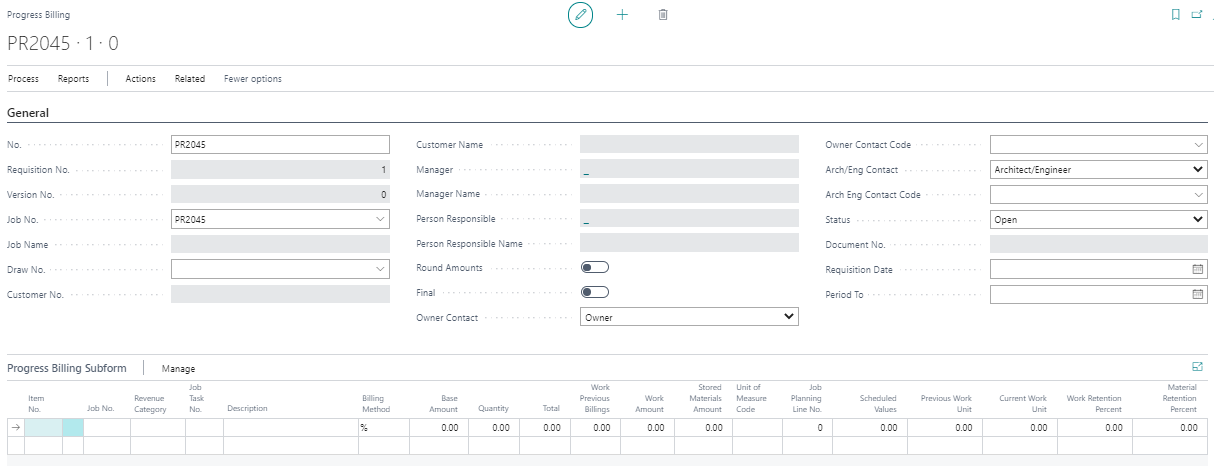
Task: Open the Owner Contact dropdown
Action: pyautogui.click(x=790, y=317)
